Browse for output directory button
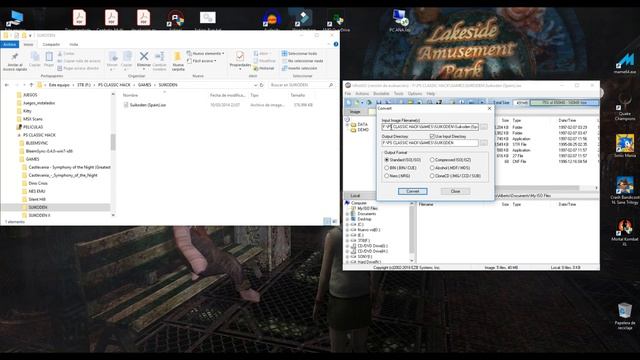 click(484, 143)
